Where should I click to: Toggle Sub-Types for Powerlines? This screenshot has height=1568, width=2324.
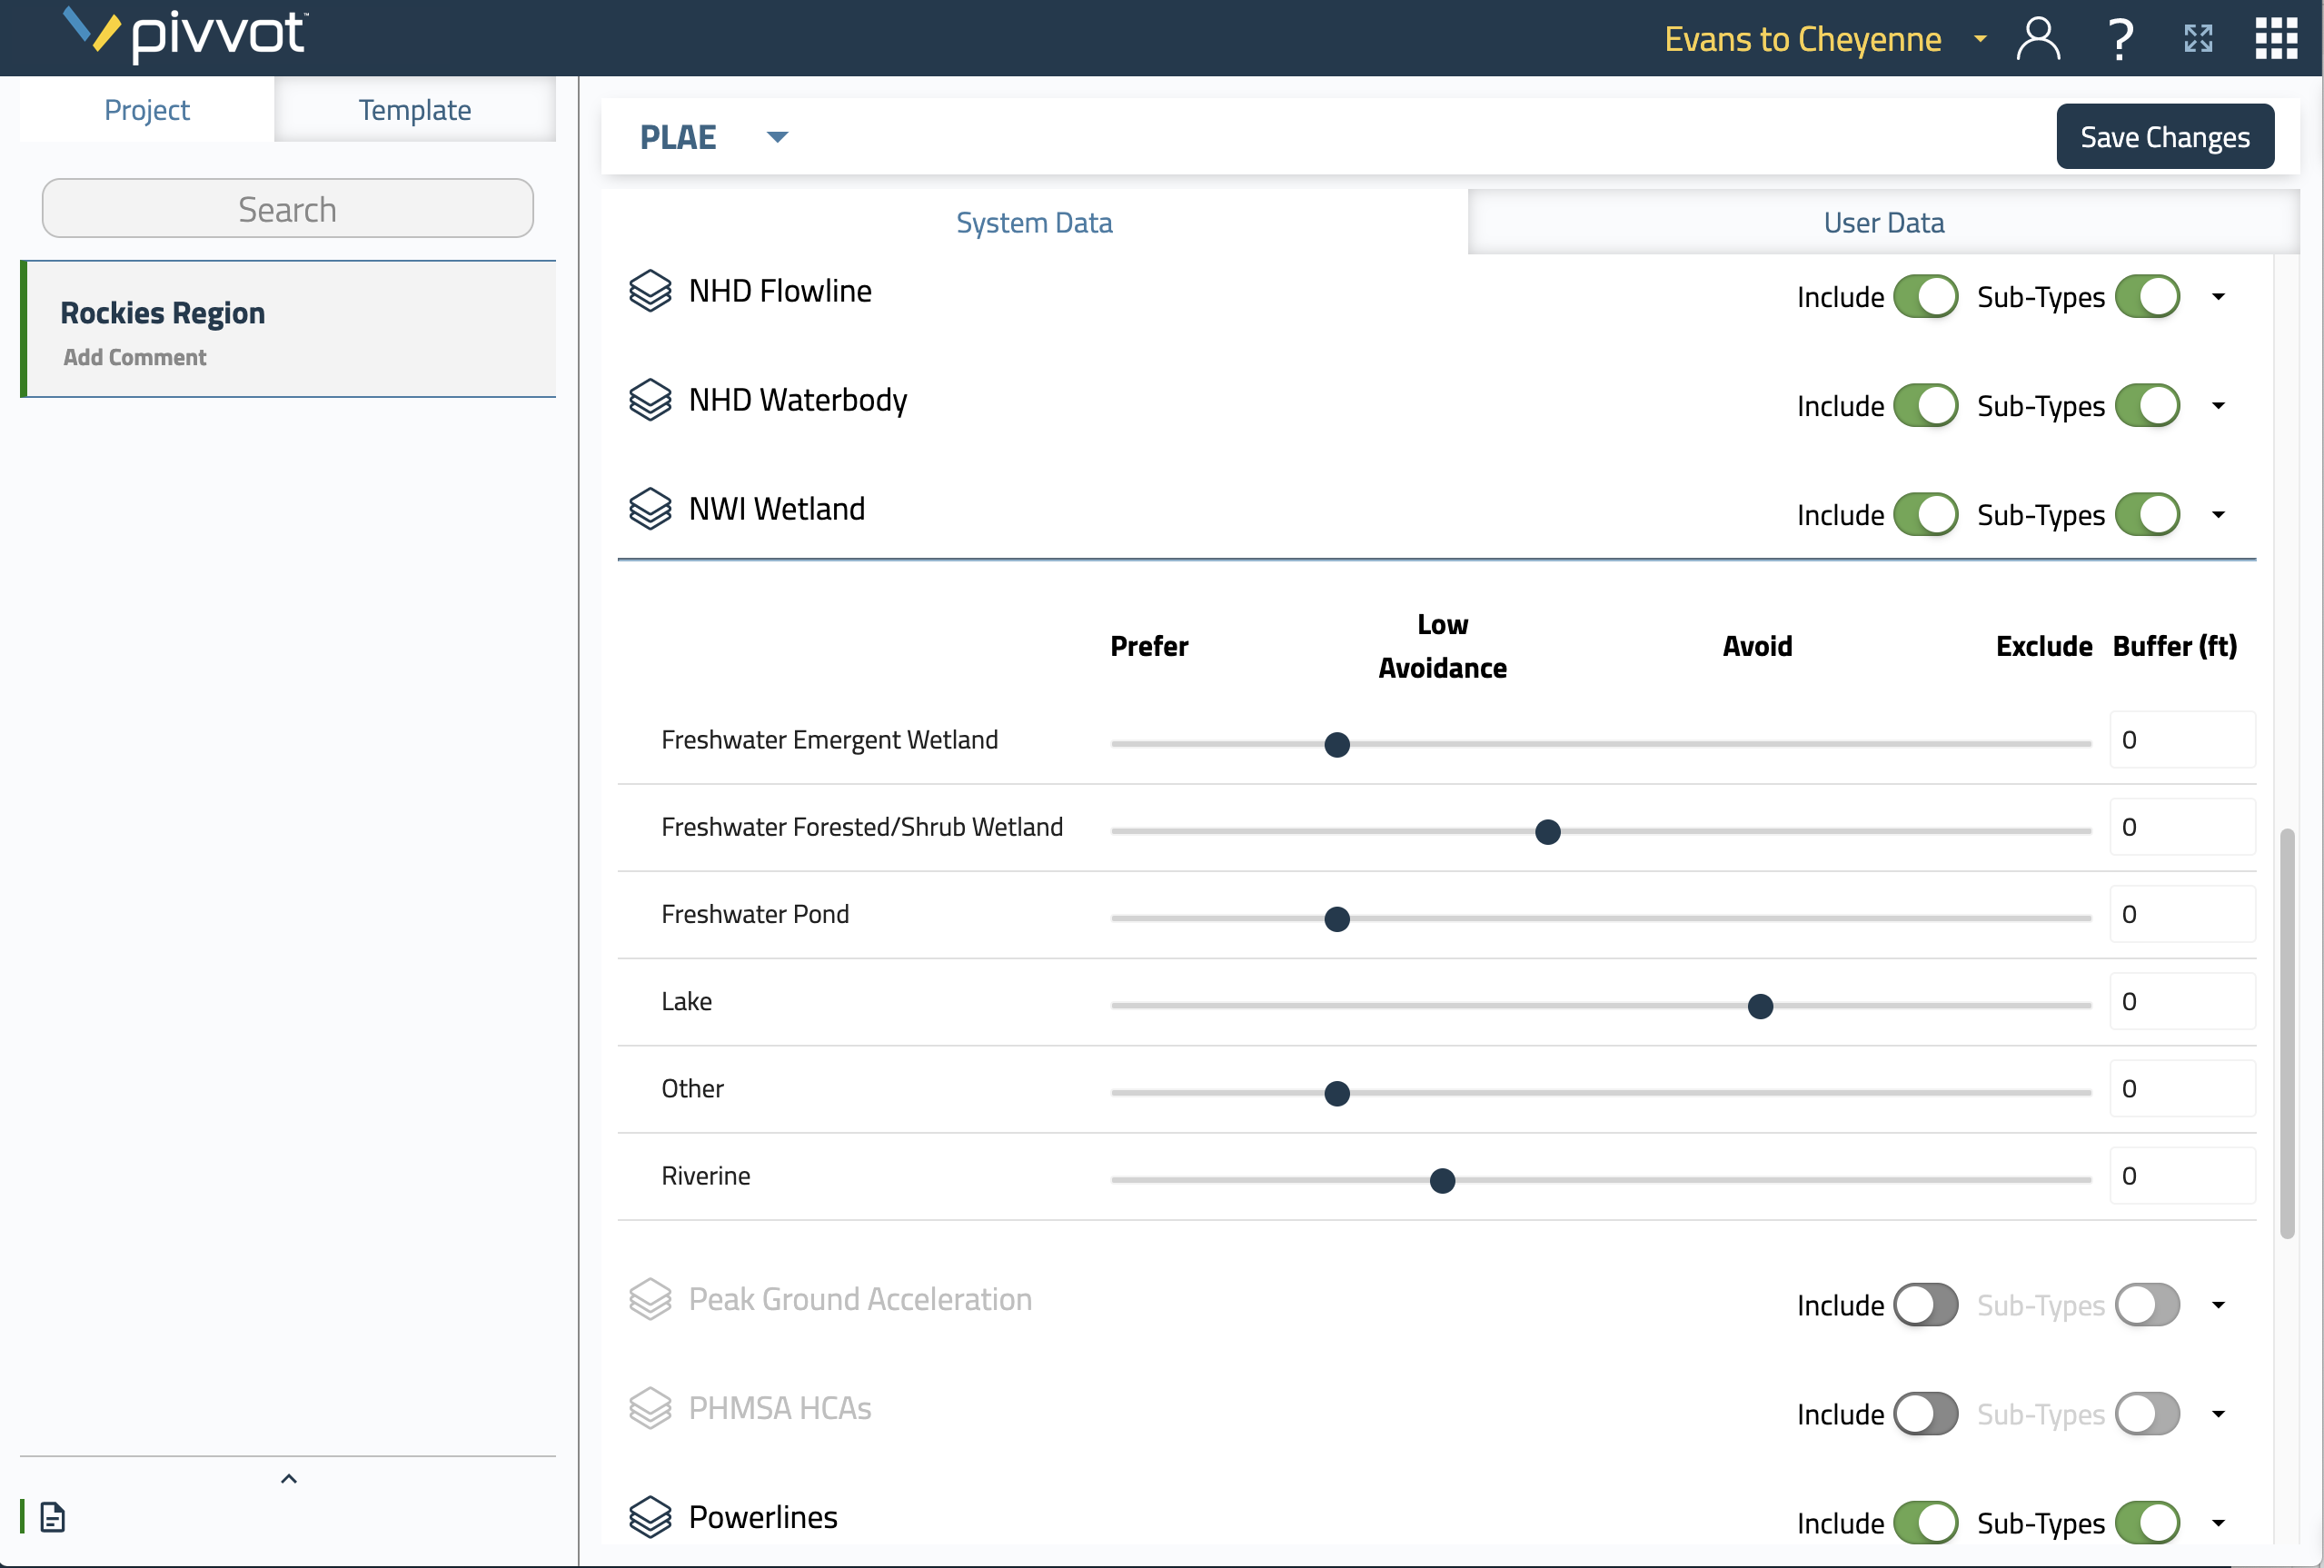(2147, 1523)
